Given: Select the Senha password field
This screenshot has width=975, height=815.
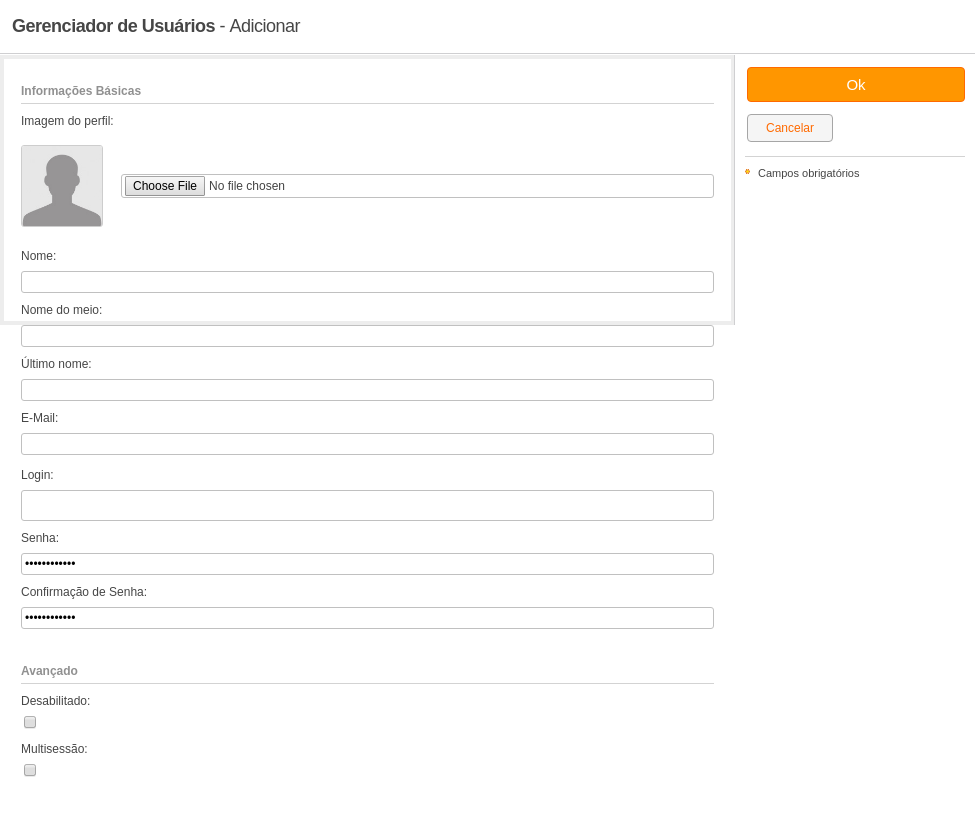Looking at the screenshot, I should 367,564.
